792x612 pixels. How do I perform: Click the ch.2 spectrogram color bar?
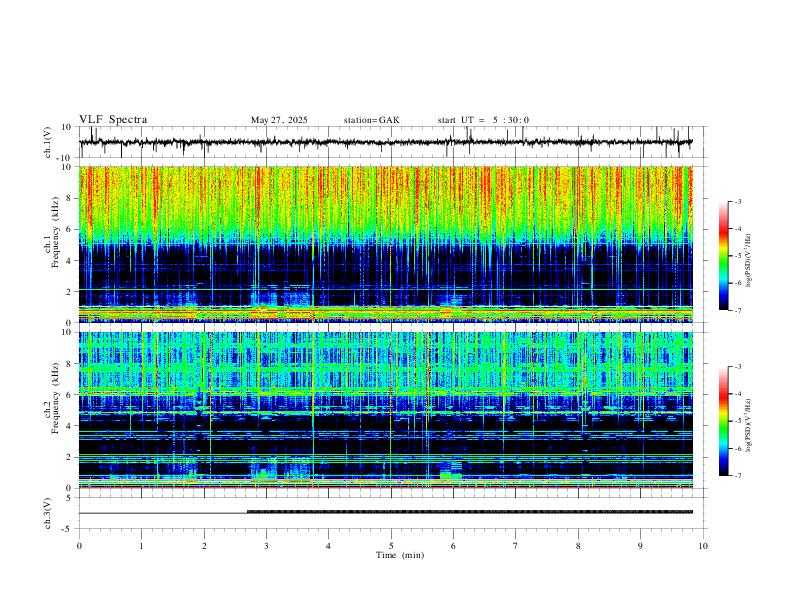[723, 421]
